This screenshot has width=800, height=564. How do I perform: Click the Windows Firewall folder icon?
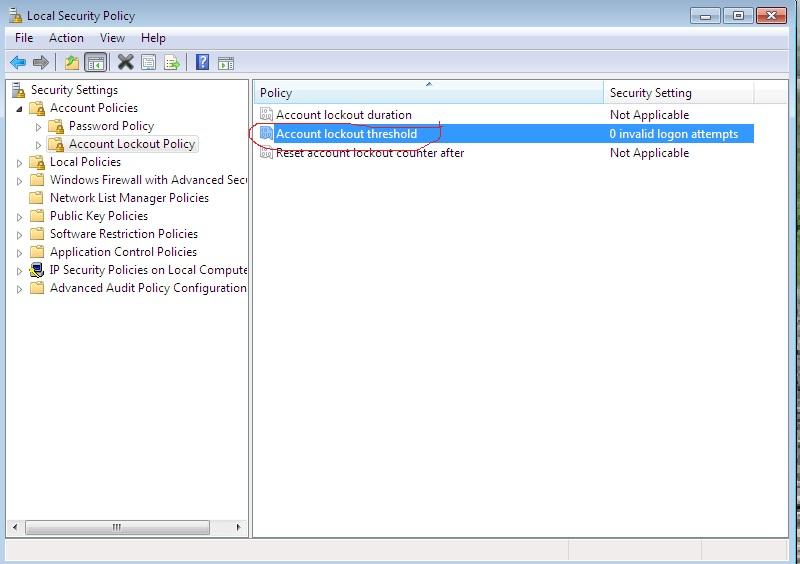pos(37,180)
